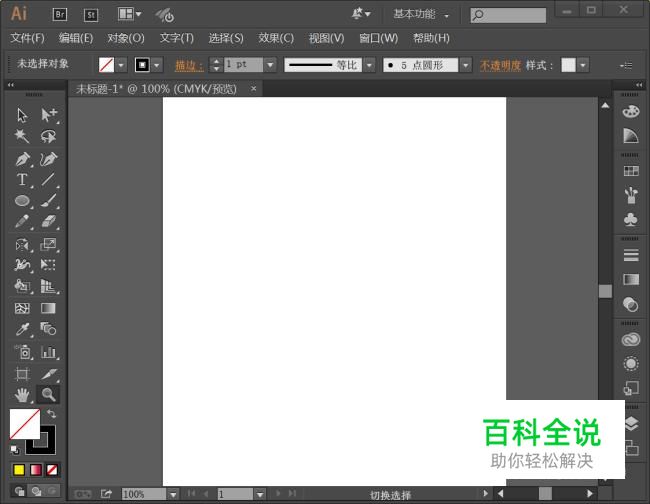Open the 文件(F) menu
650x504 pixels.
pyautogui.click(x=27, y=38)
